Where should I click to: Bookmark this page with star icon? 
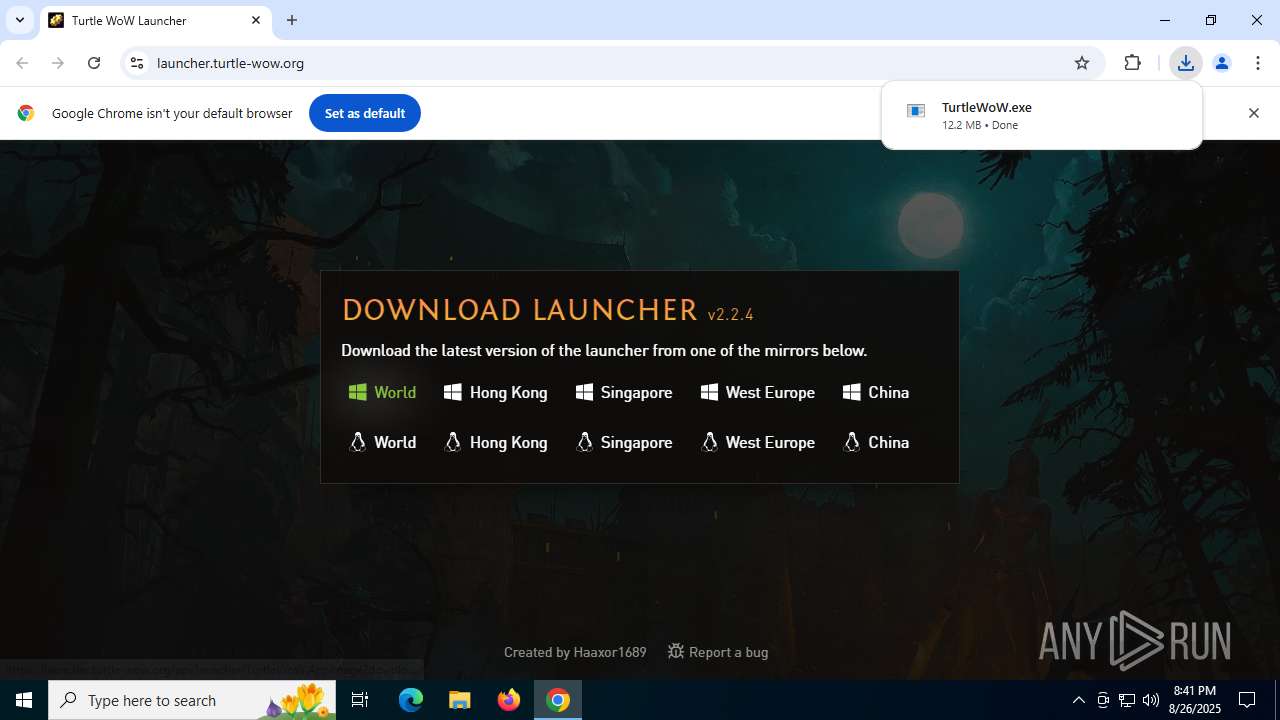(x=1082, y=63)
